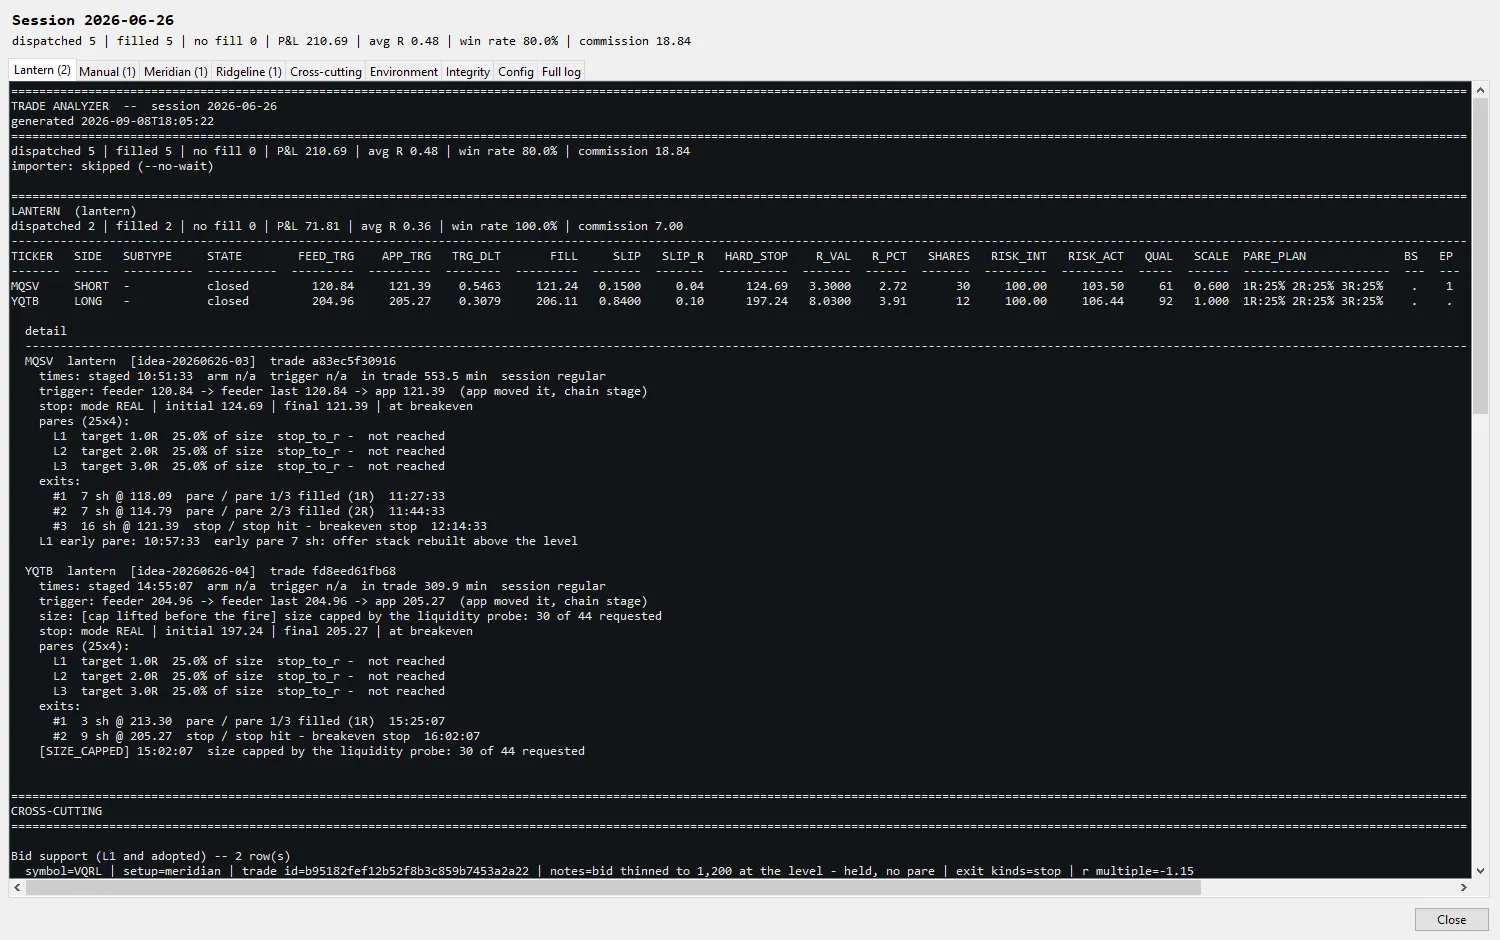Open the Manual (1) tab

107,71
